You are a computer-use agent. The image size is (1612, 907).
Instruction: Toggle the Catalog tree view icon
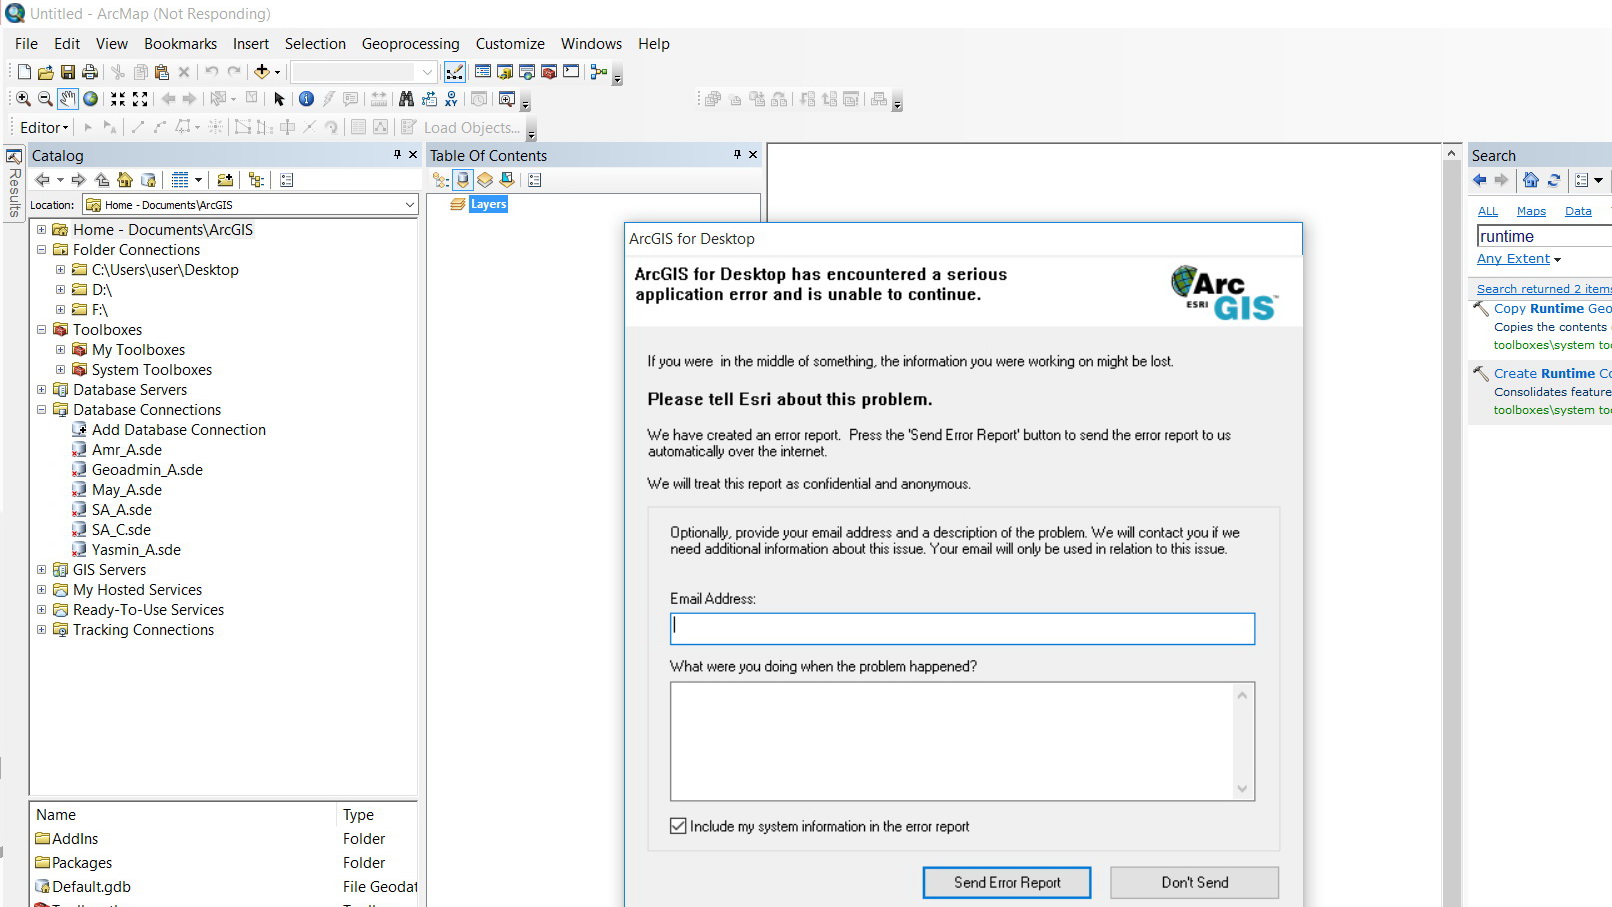[x=256, y=180]
